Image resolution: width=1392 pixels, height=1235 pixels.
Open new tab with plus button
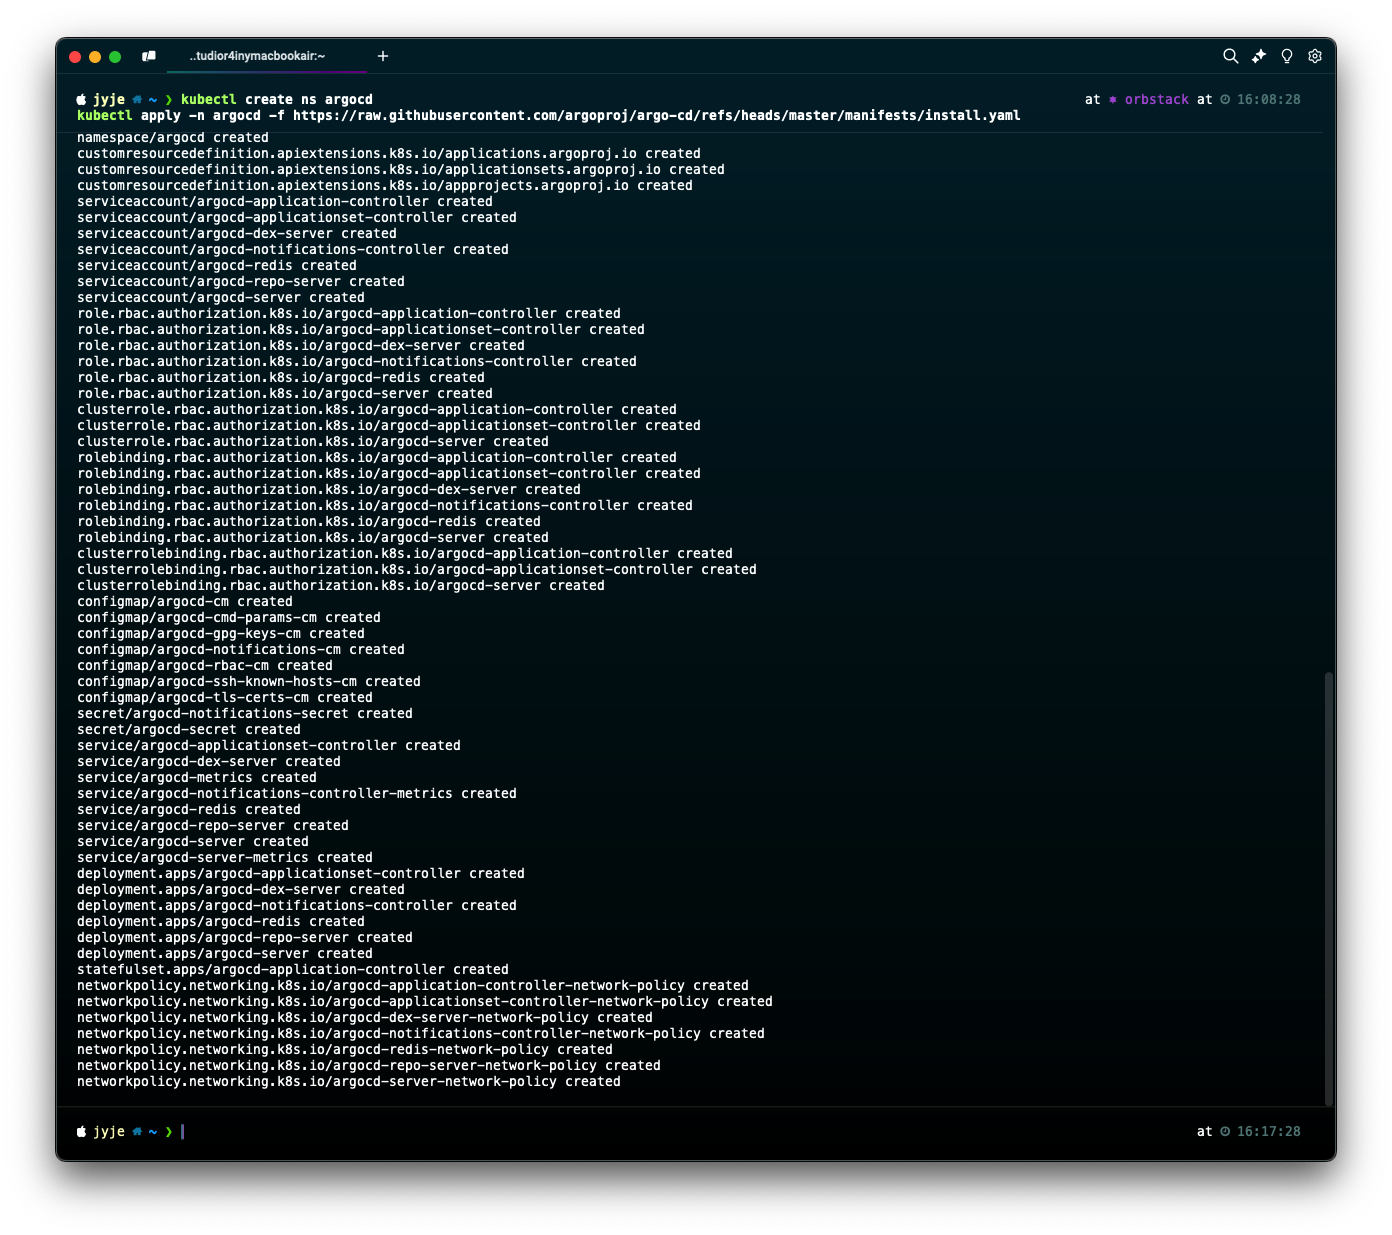coord(383,56)
